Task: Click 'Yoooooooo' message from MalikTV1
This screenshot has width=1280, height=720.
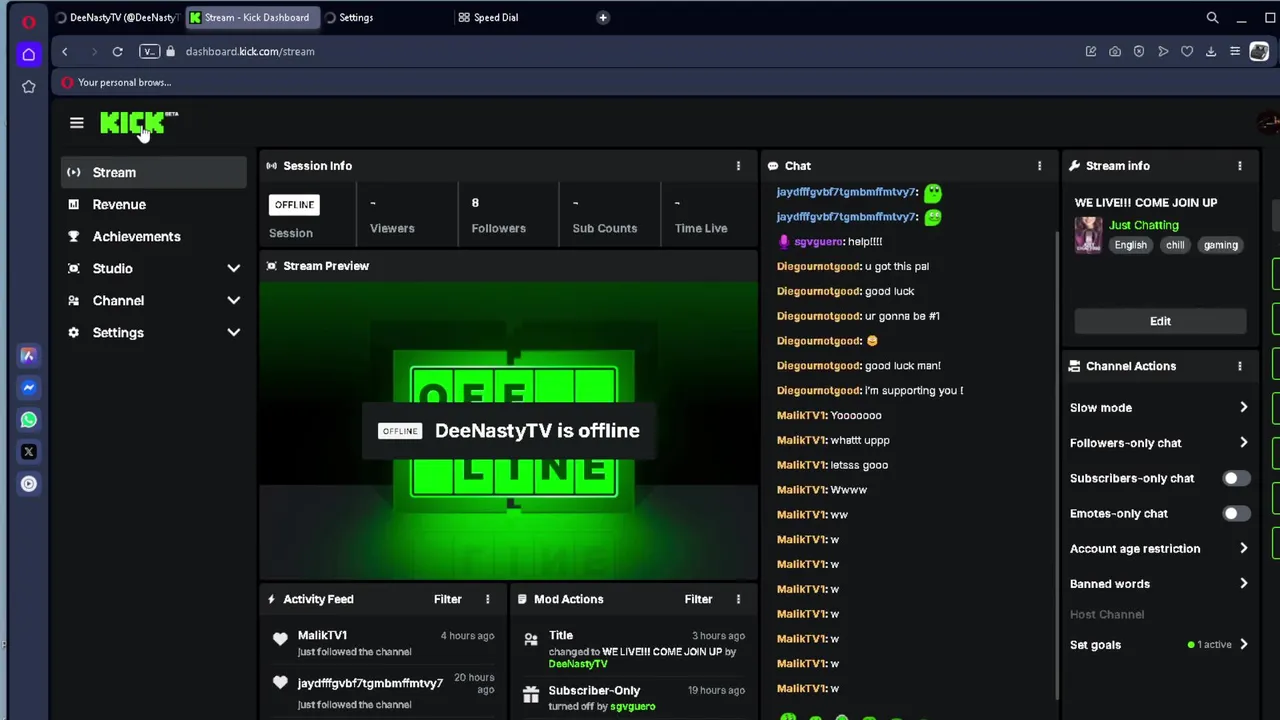Action: point(856,415)
